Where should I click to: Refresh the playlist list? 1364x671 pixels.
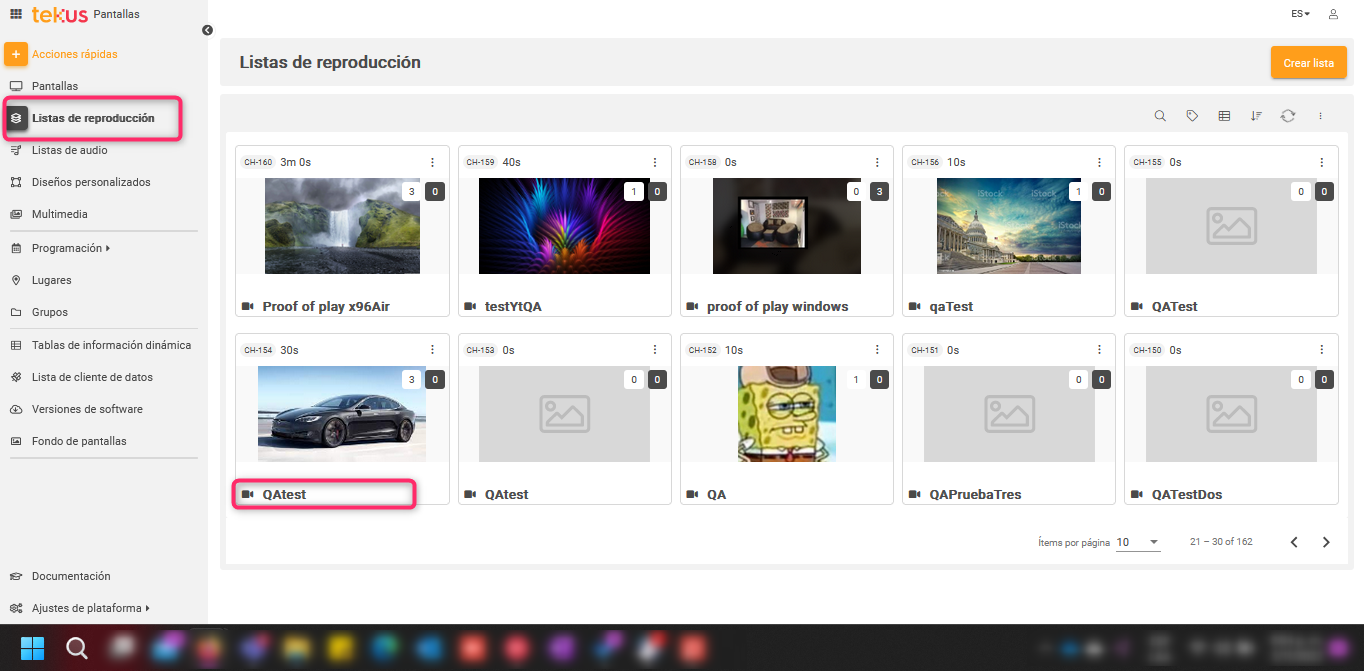pos(1288,116)
